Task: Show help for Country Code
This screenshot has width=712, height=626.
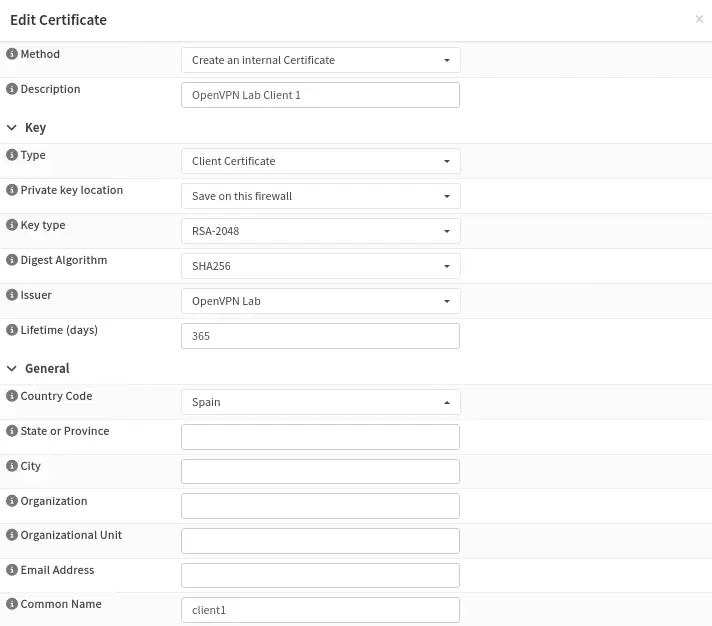Action: click(x=12, y=396)
